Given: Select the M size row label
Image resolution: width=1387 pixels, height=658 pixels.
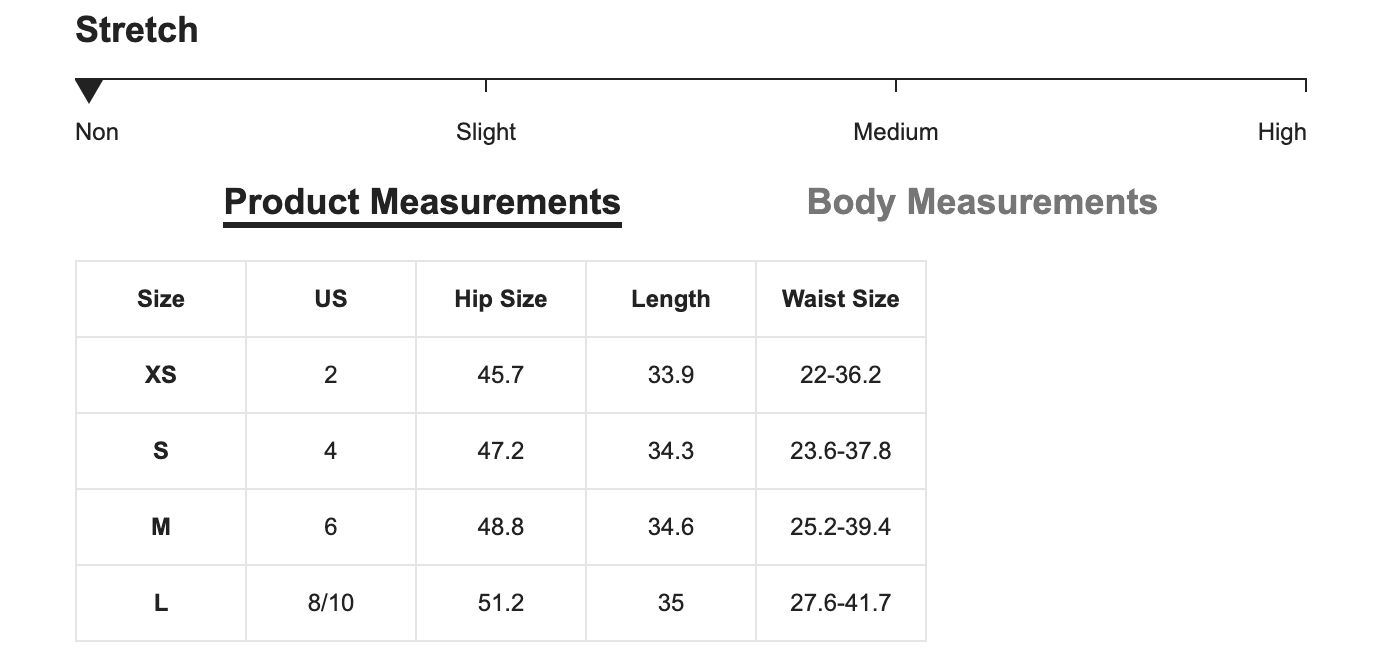Looking at the screenshot, I should [161, 527].
